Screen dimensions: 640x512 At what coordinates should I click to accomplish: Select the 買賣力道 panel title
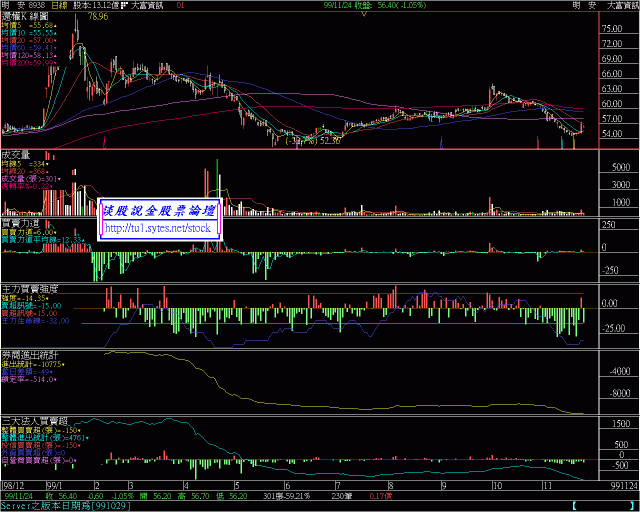(x=20, y=223)
